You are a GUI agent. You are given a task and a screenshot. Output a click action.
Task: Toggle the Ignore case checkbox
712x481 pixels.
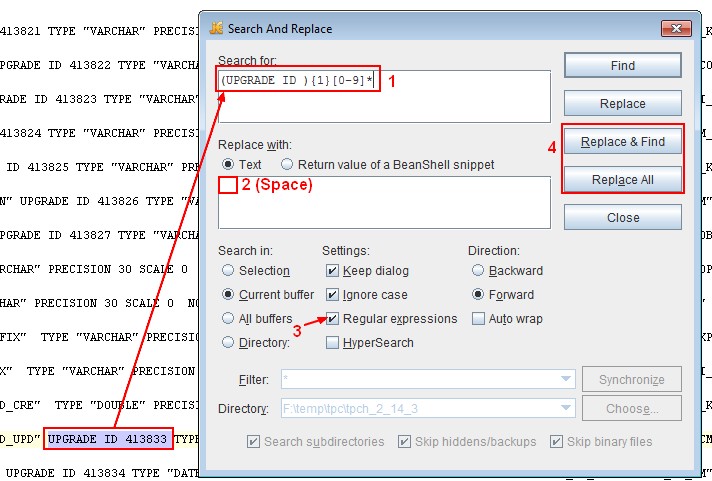(x=332, y=295)
